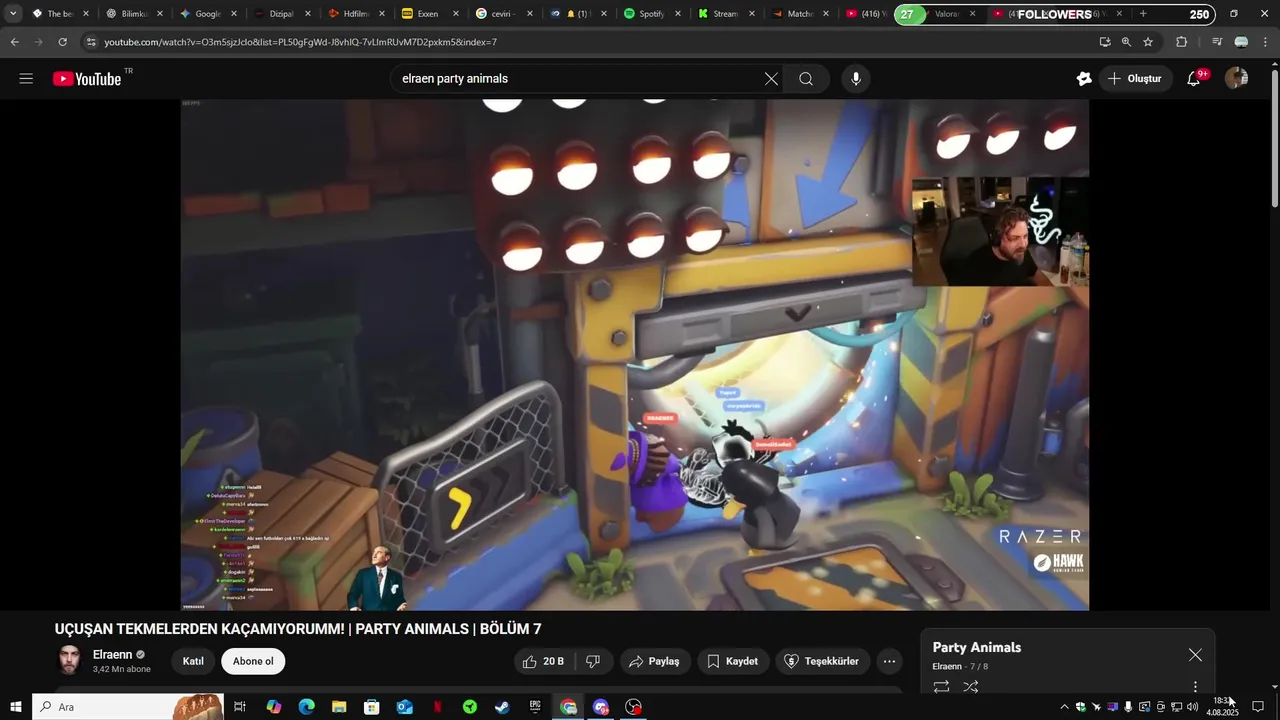Click the taskbar clock 4.08.2025

1222,707
